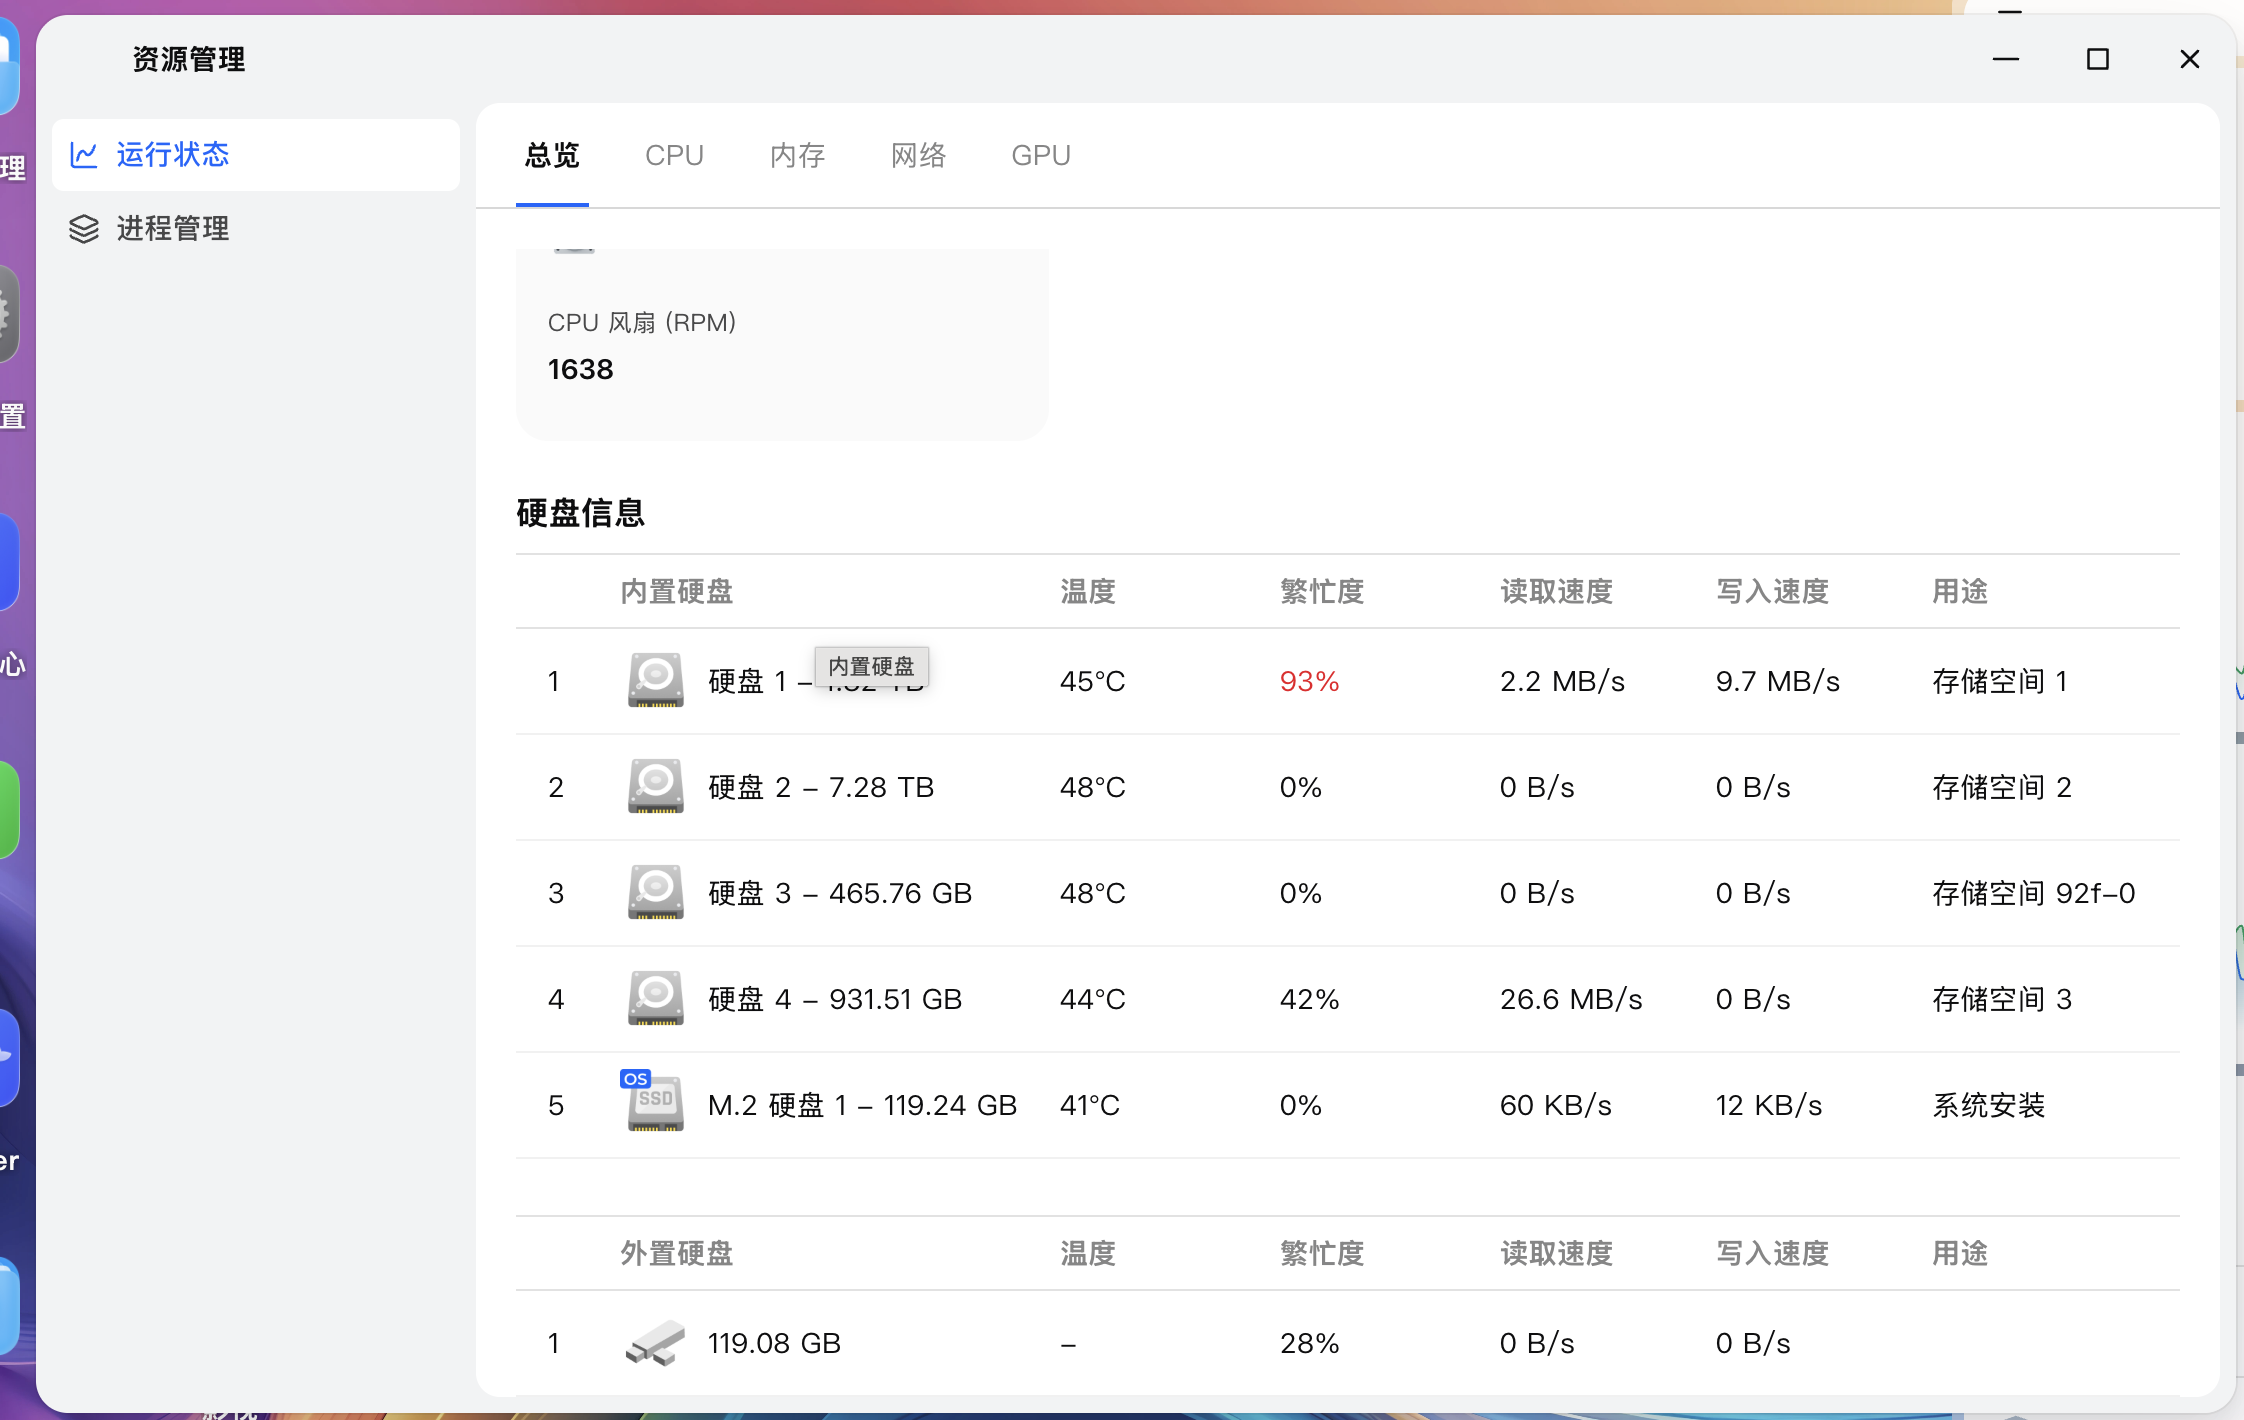Click the 119.08 GB external drive row
2244x1420 pixels.
tap(773, 1343)
